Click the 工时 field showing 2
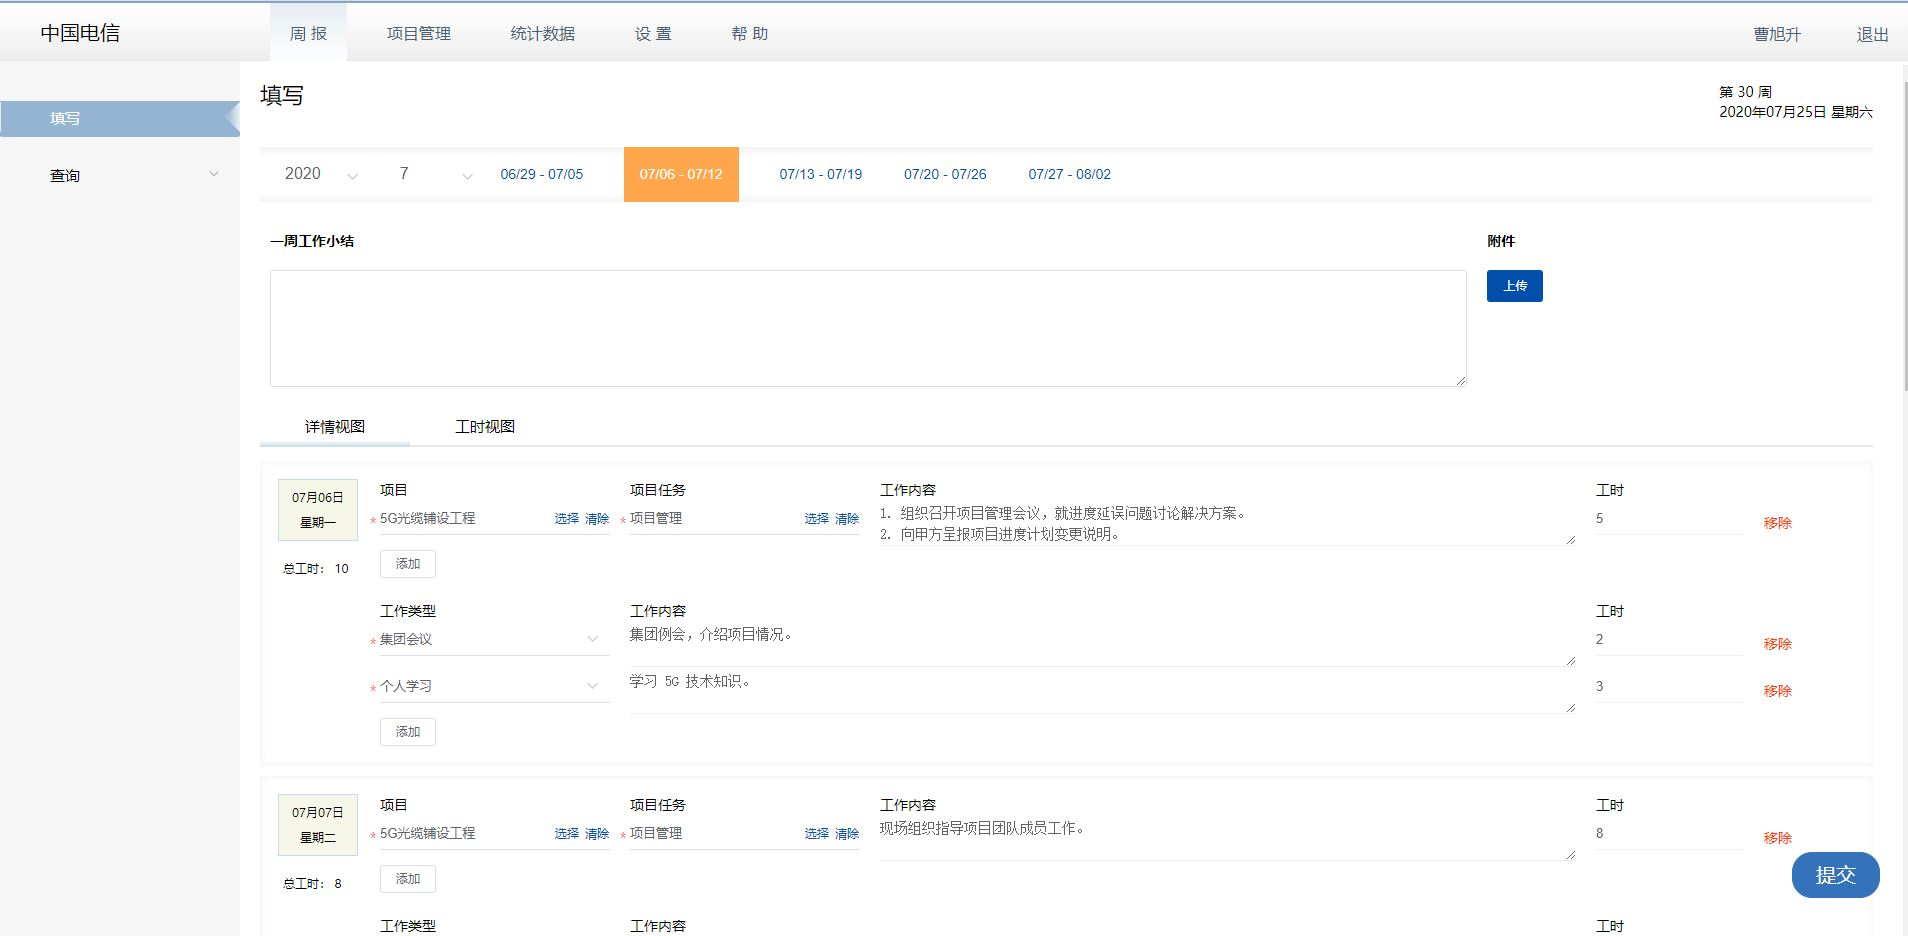 pos(1668,640)
